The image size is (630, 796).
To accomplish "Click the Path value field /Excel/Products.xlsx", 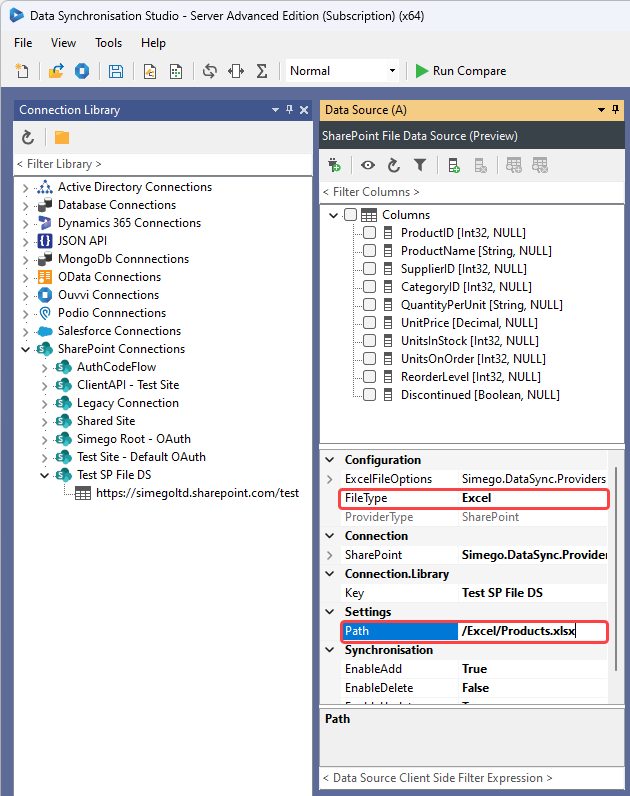I will (x=530, y=631).
